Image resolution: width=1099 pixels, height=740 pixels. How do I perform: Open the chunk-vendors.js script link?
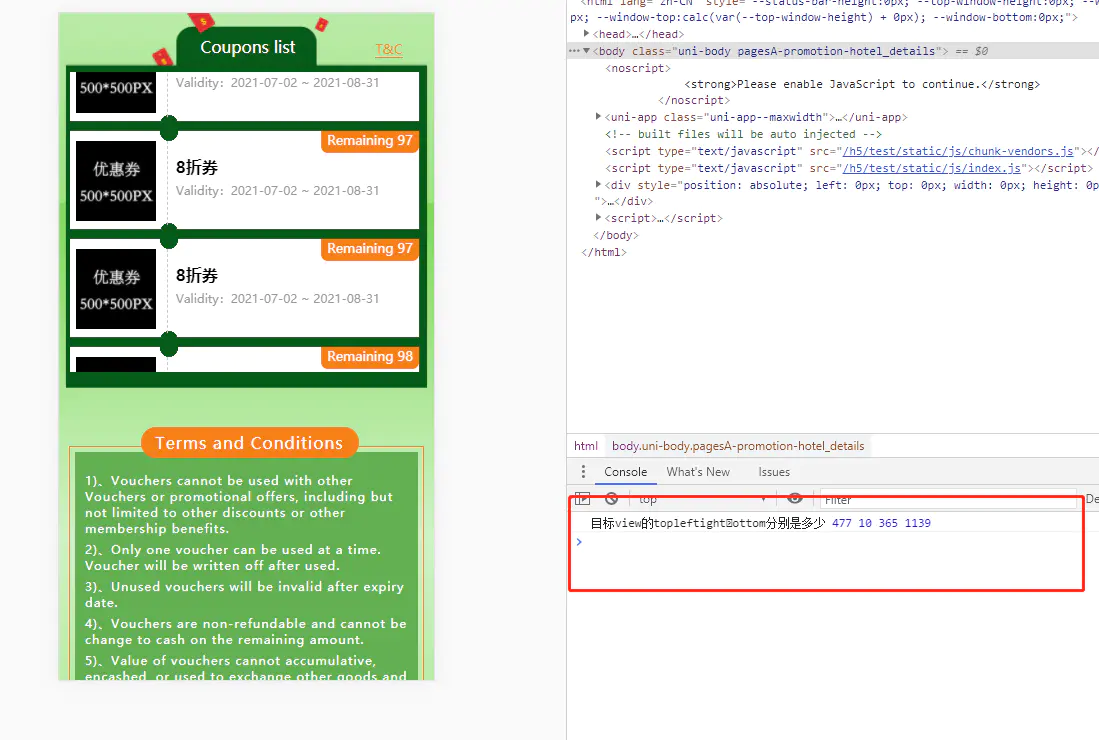(958, 151)
